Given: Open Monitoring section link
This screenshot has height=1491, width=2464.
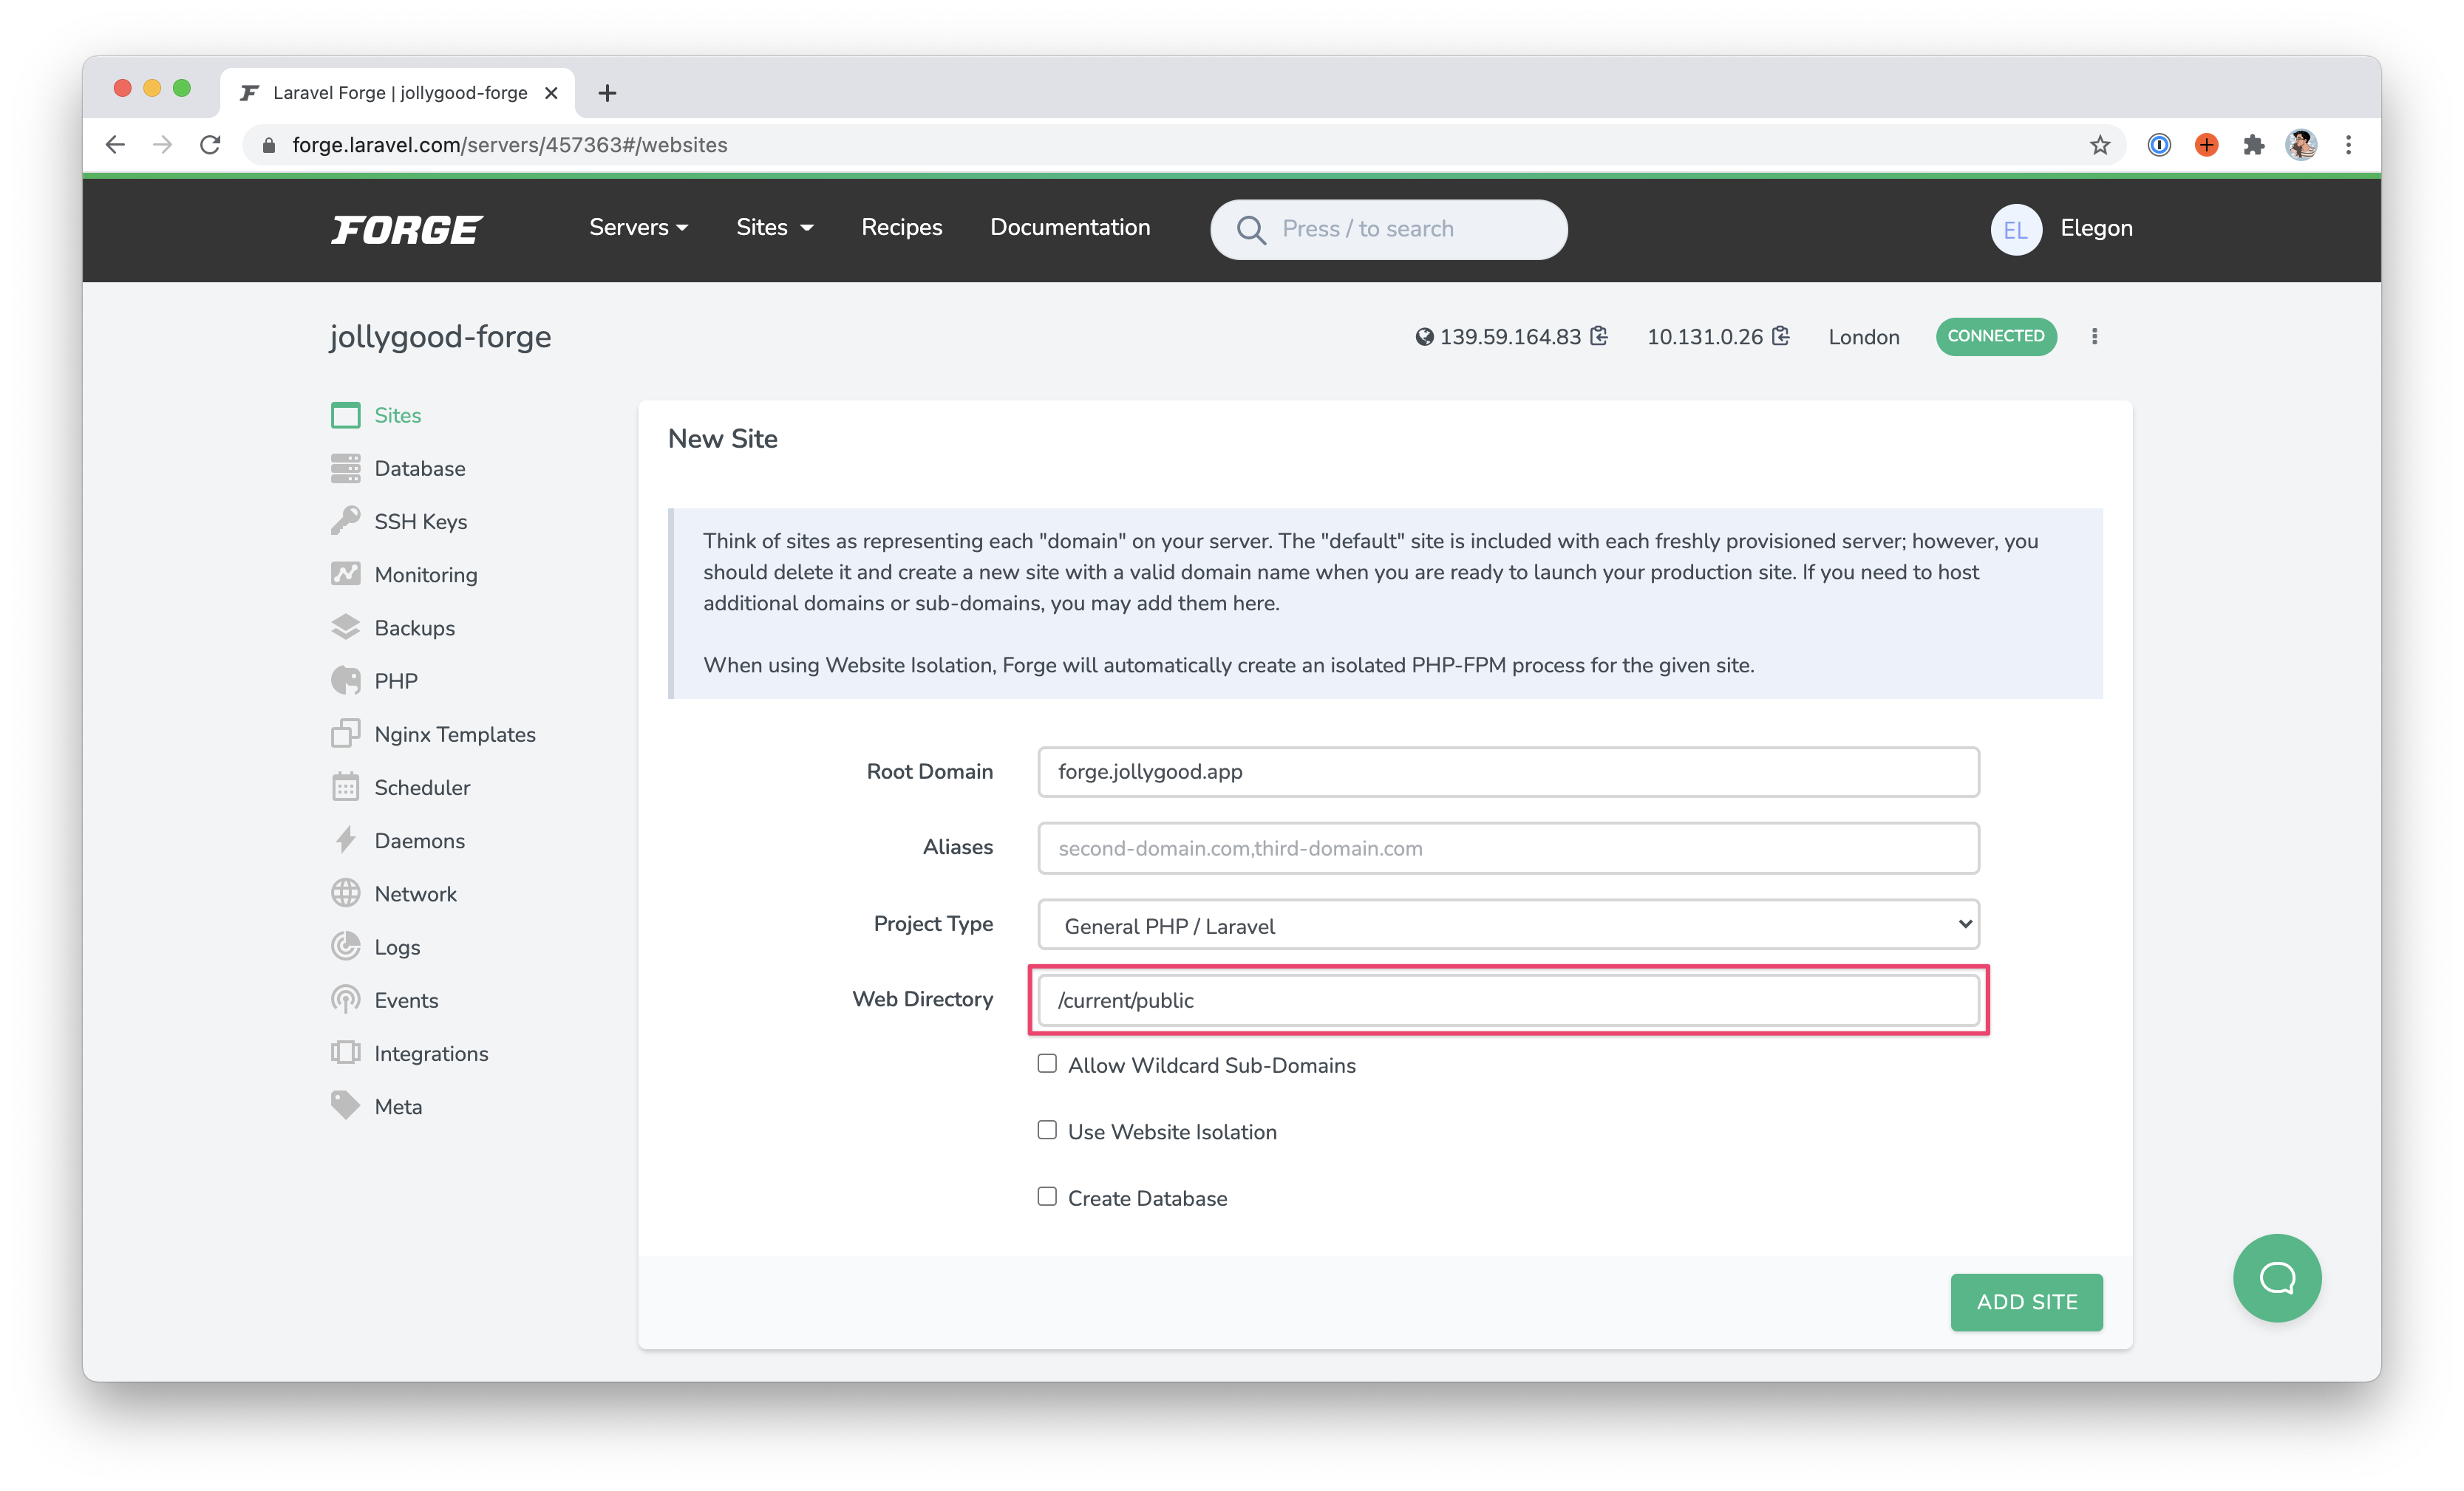Looking at the screenshot, I should pyautogui.click(x=426, y=574).
